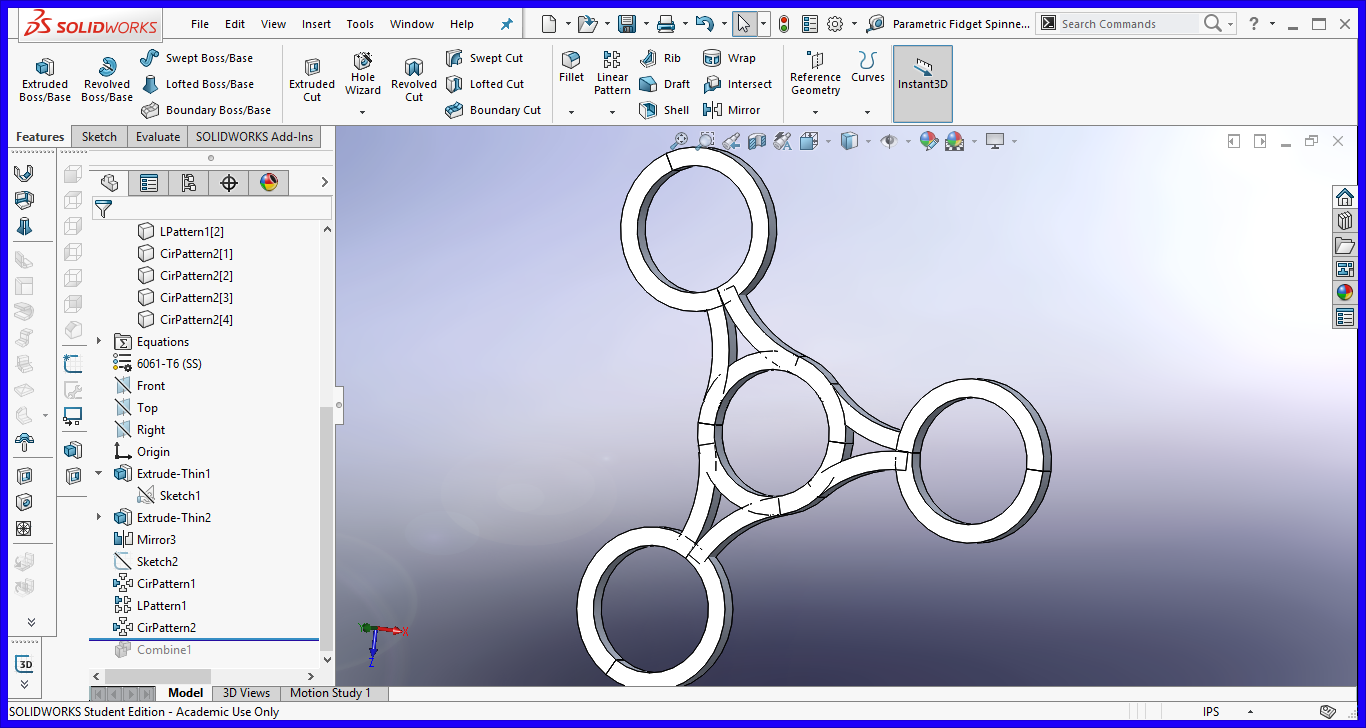1366x728 pixels.
Task: Click the Save toolbar icon
Action: click(627, 23)
